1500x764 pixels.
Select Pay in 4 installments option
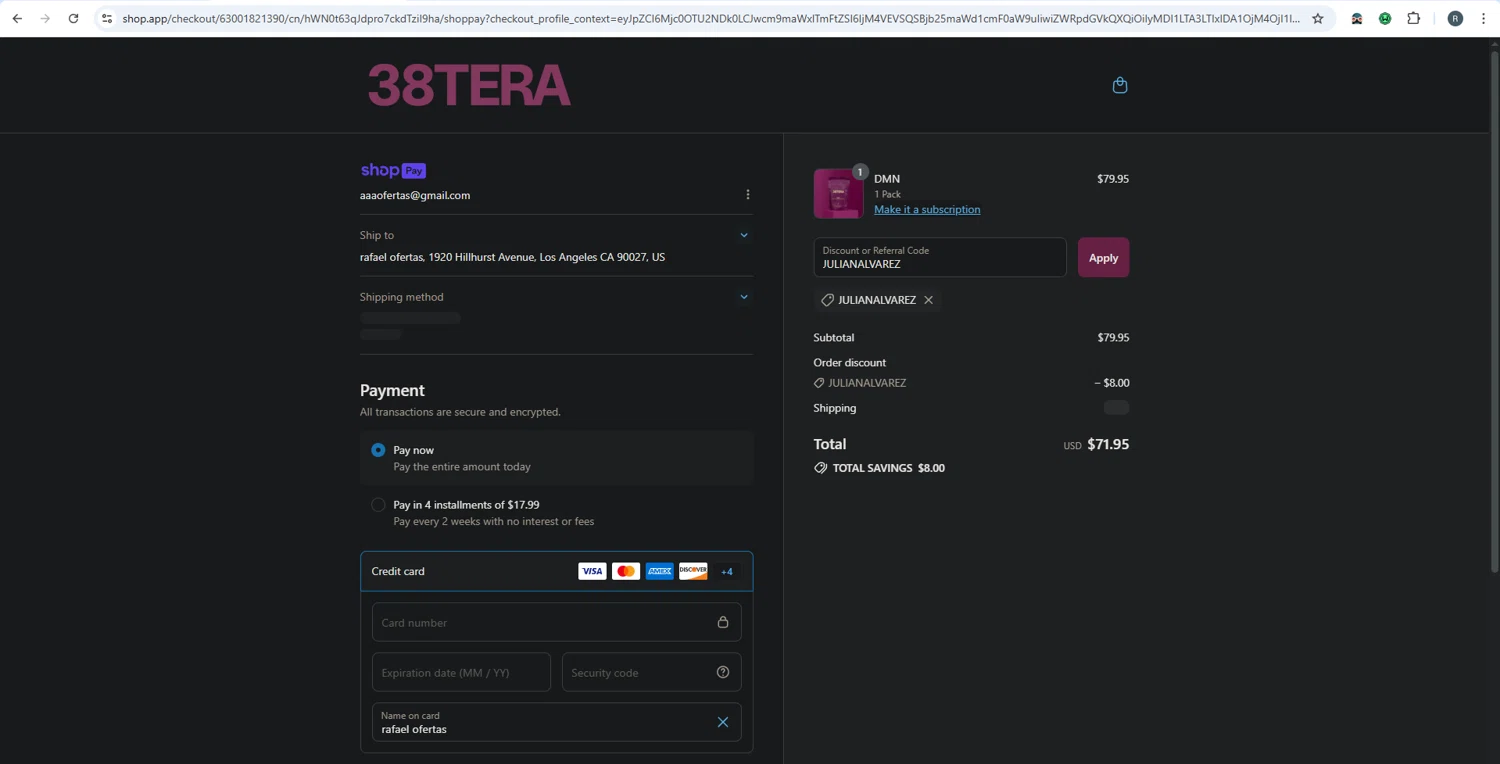378,505
